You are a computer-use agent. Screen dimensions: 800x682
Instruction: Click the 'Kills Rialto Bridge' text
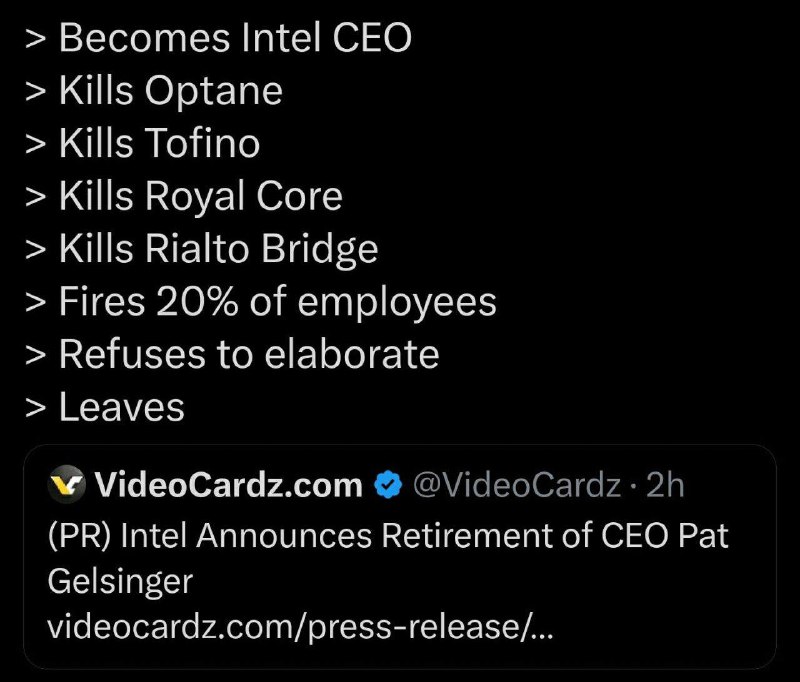[x=218, y=248]
